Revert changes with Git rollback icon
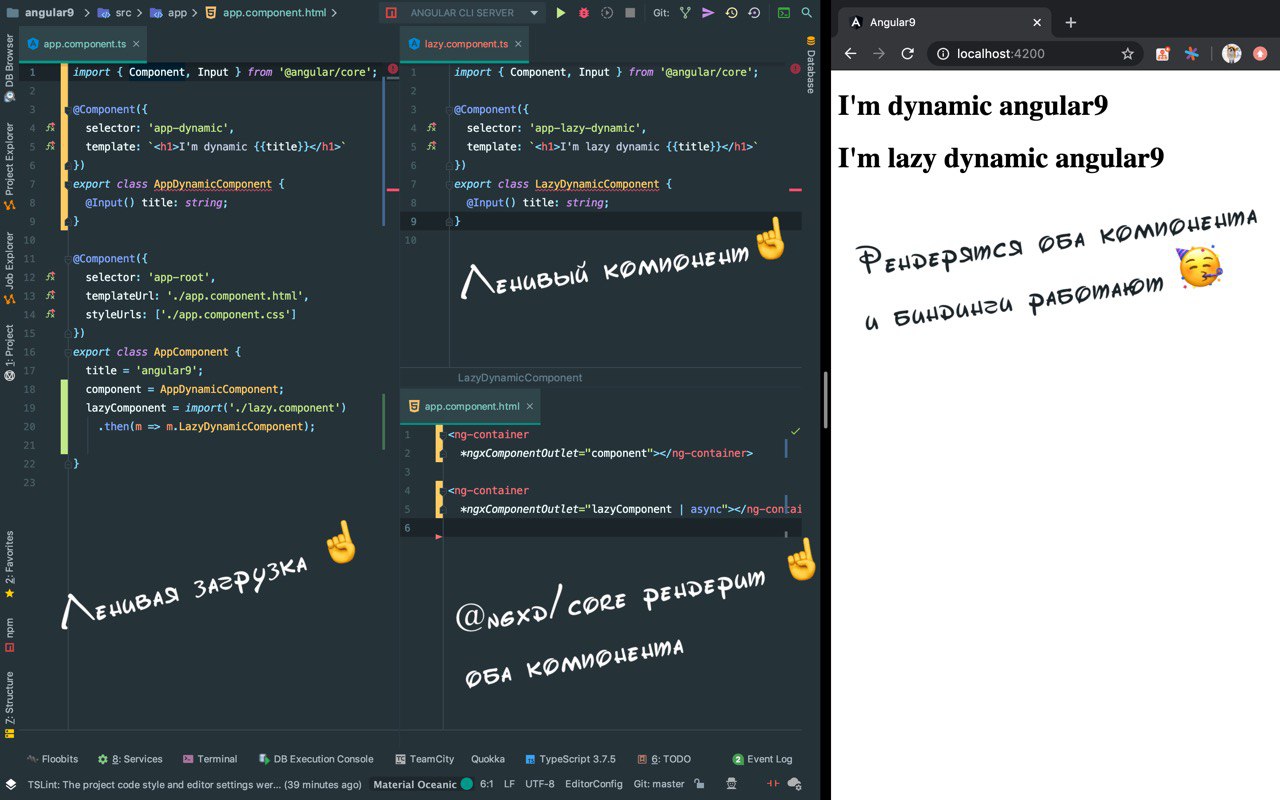 [754, 13]
